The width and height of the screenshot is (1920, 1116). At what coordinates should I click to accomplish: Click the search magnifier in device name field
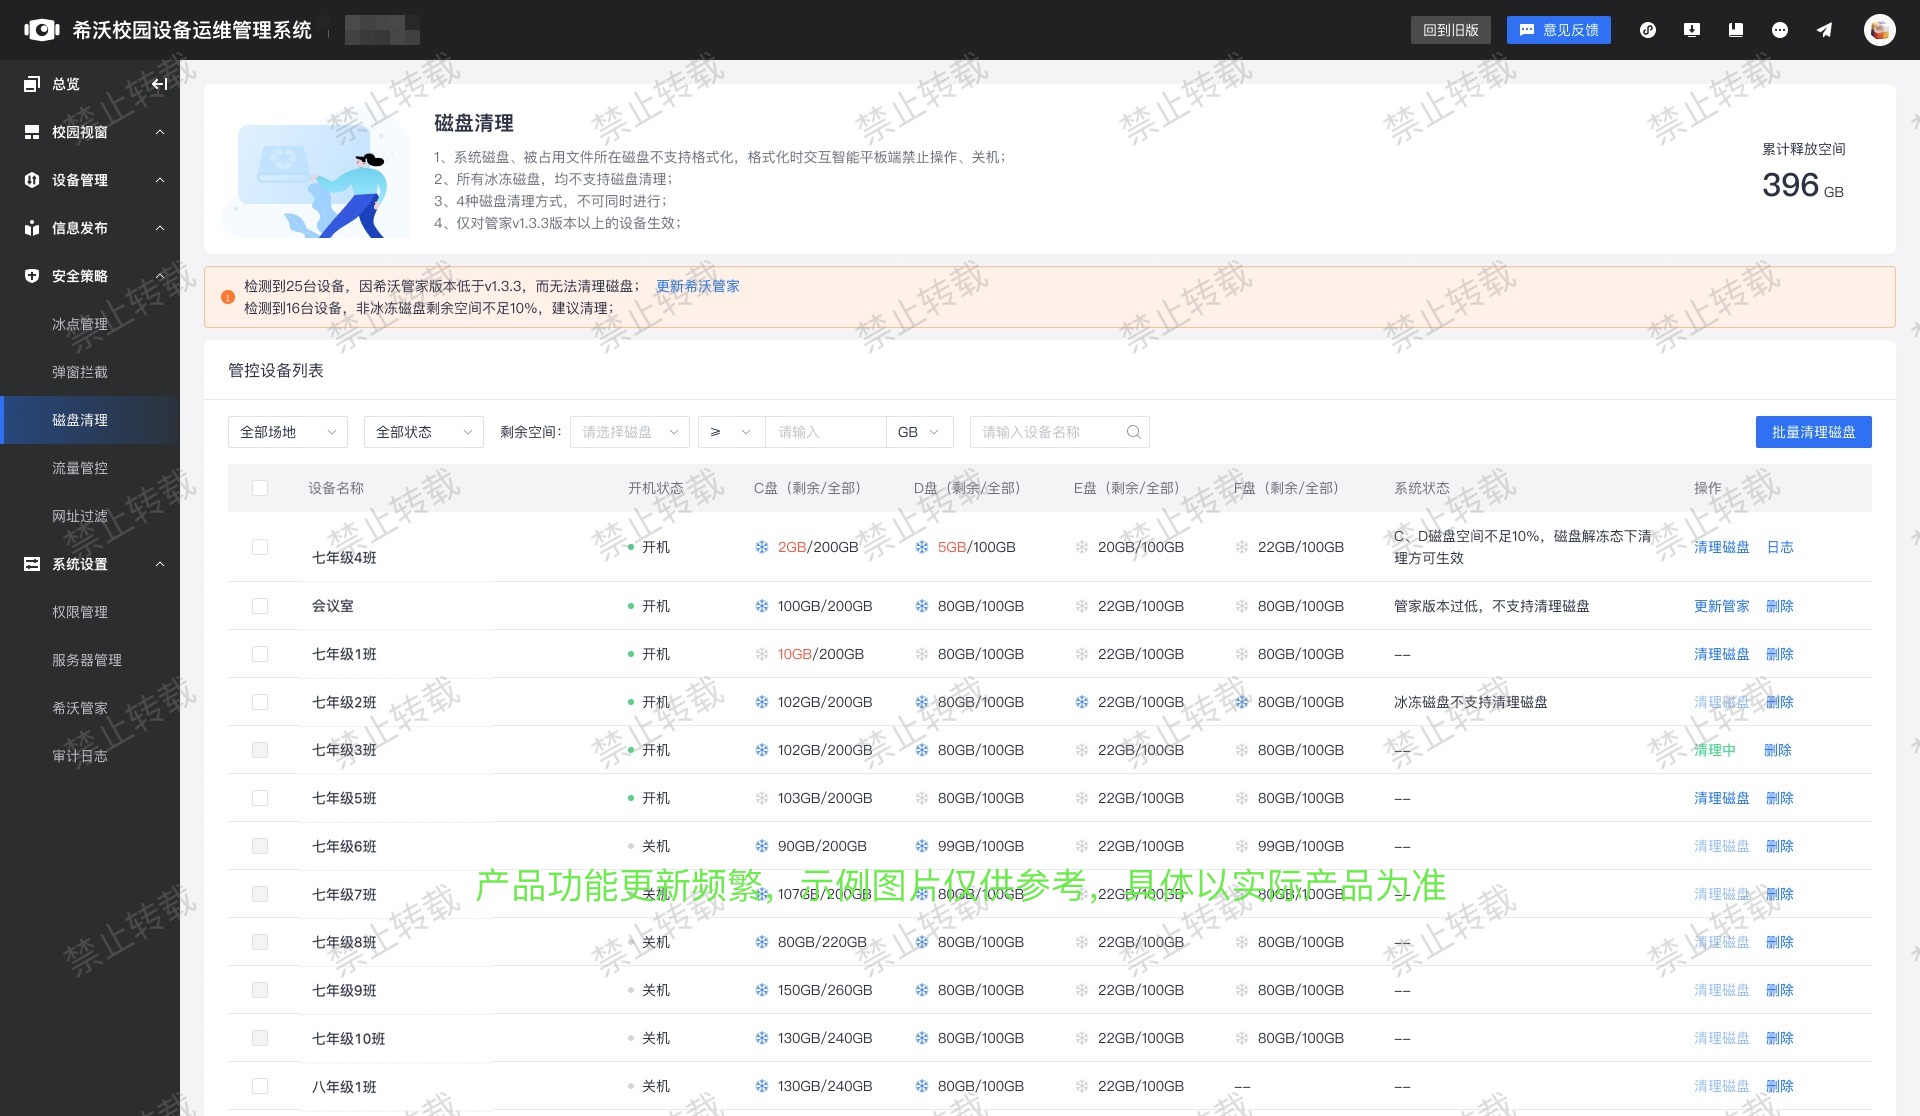(x=1133, y=432)
